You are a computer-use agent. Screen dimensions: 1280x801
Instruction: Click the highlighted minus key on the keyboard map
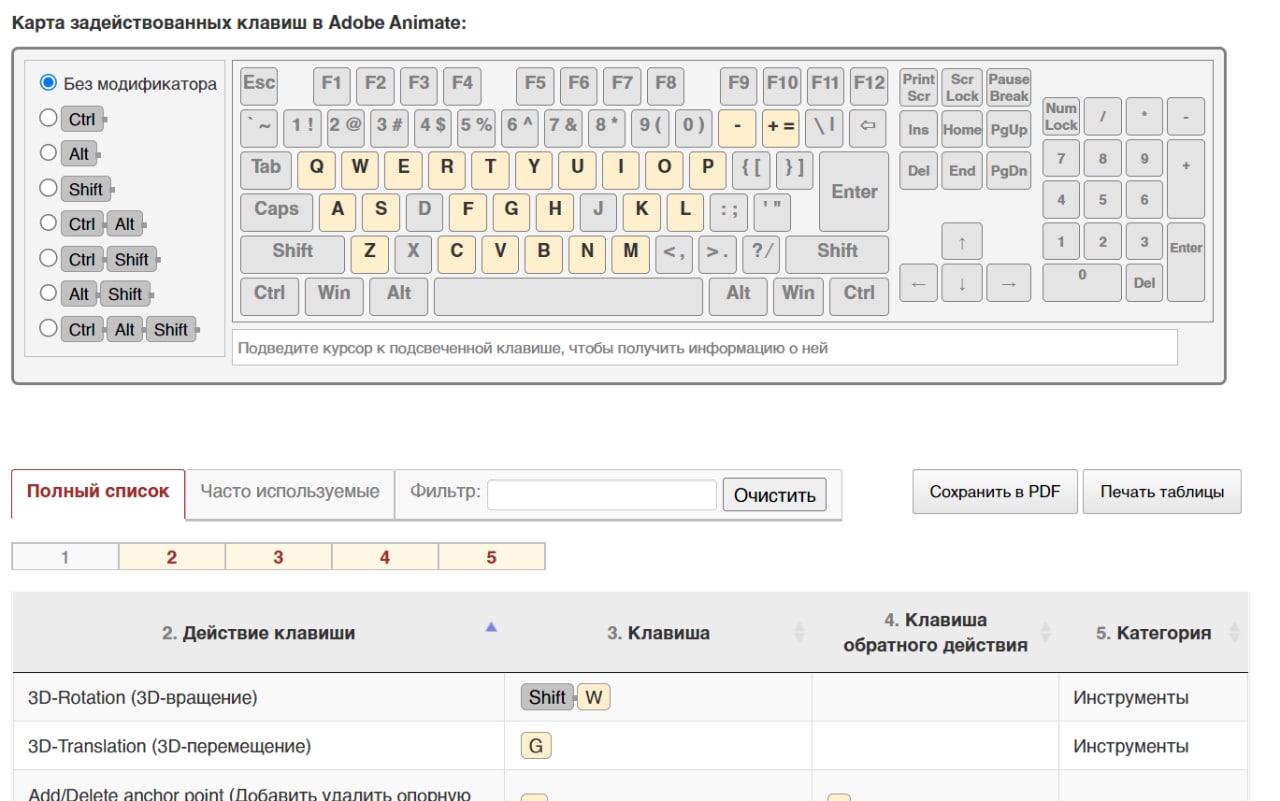click(738, 128)
